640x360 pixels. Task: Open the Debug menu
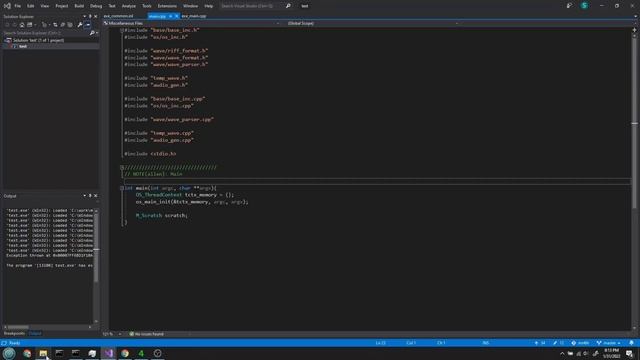pos(96,6)
